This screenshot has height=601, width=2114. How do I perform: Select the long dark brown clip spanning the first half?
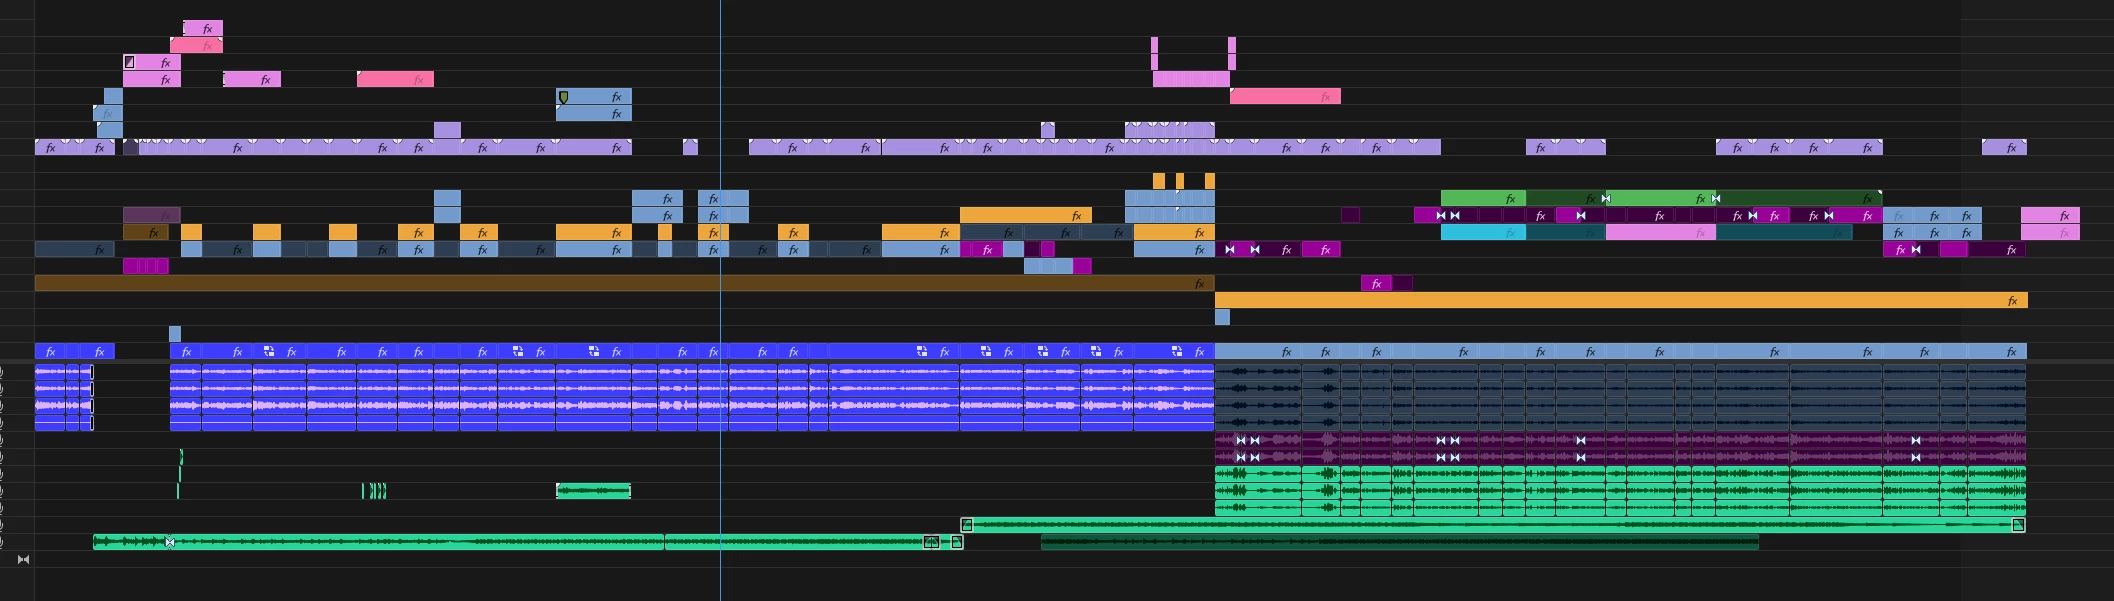[x=625, y=284]
